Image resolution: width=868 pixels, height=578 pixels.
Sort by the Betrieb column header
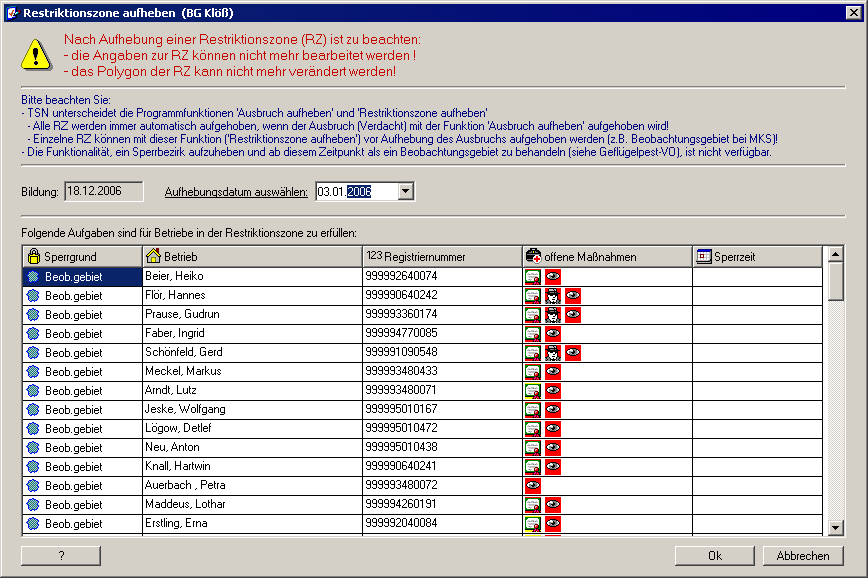click(x=252, y=256)
